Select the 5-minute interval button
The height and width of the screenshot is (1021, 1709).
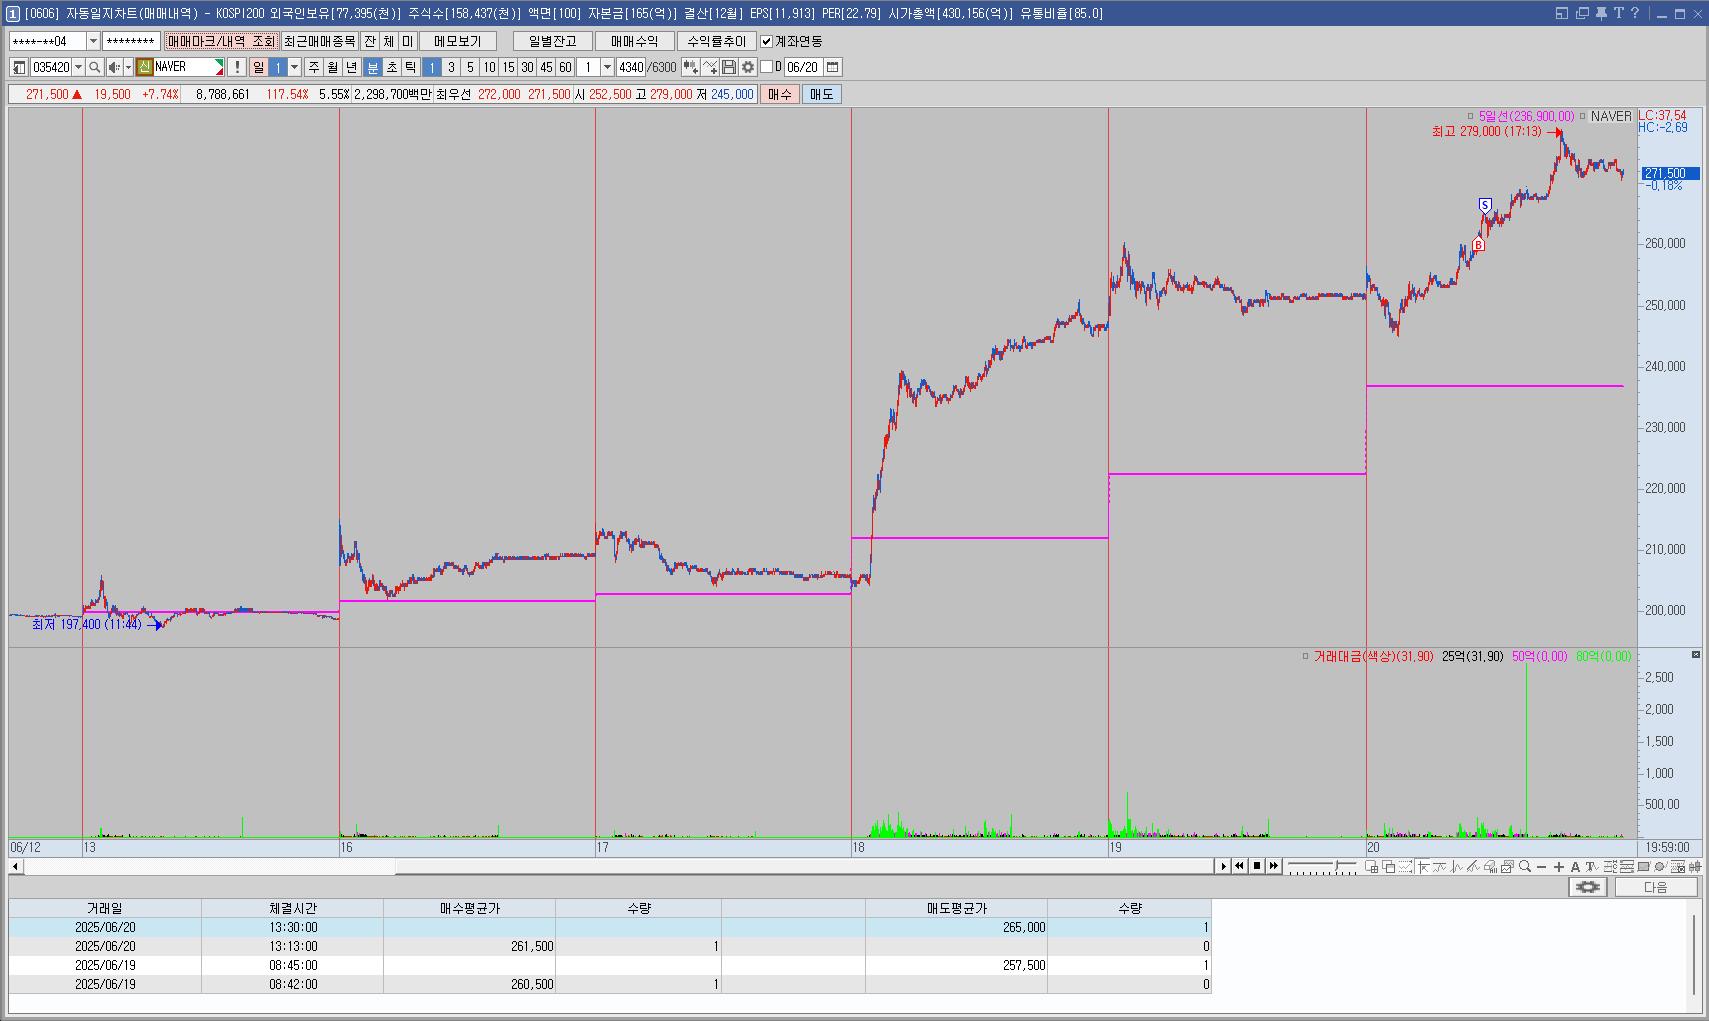470,67
